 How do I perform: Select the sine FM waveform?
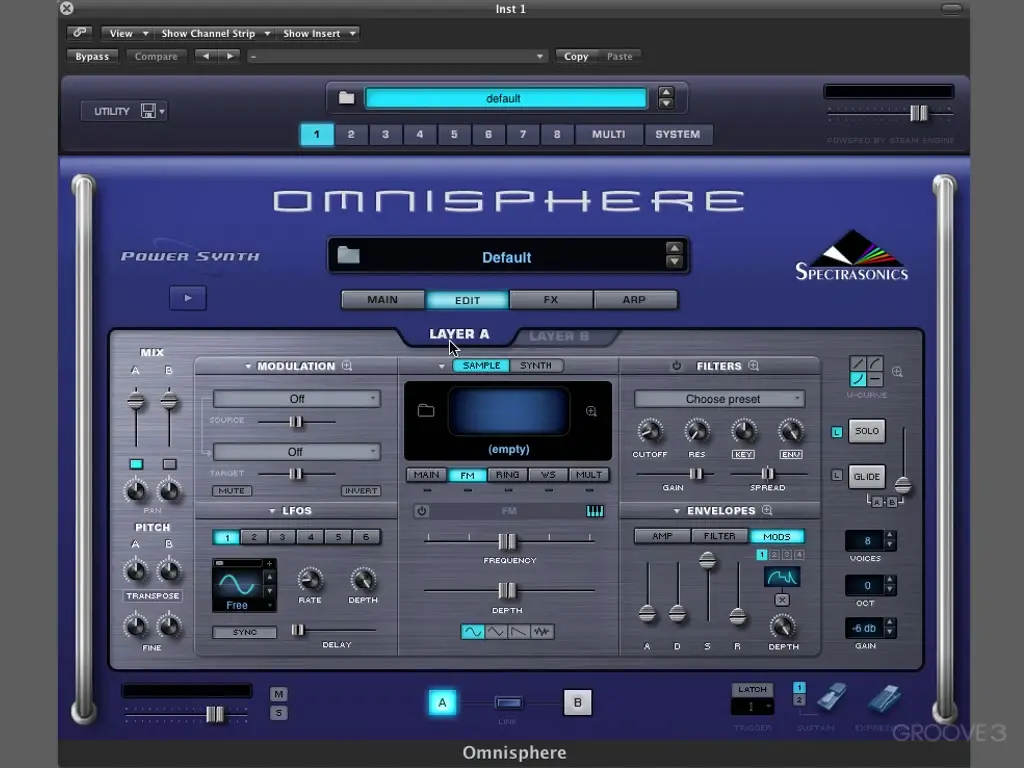(x=472, y=632)
